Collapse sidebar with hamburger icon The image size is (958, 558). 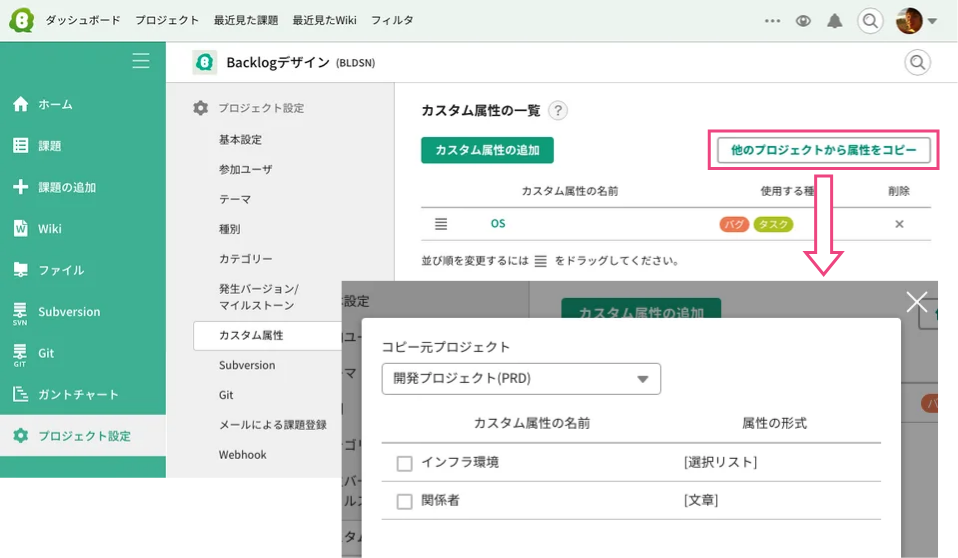tap(141, 61)
